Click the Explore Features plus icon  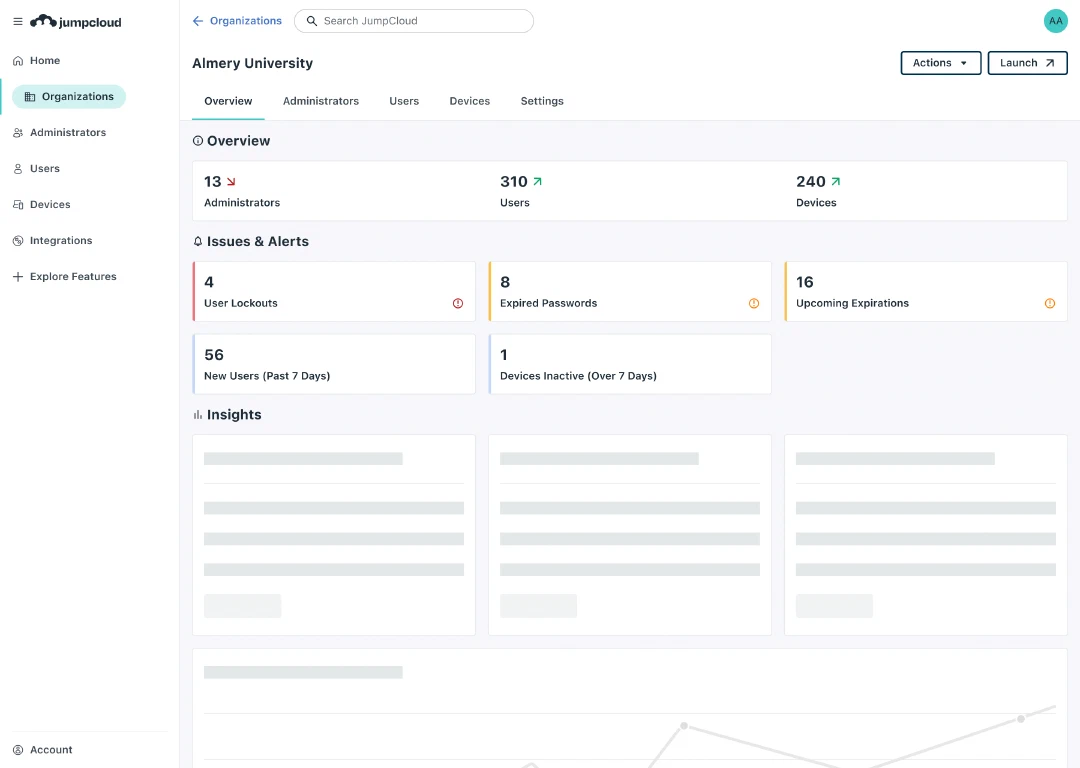pos(18,277)
